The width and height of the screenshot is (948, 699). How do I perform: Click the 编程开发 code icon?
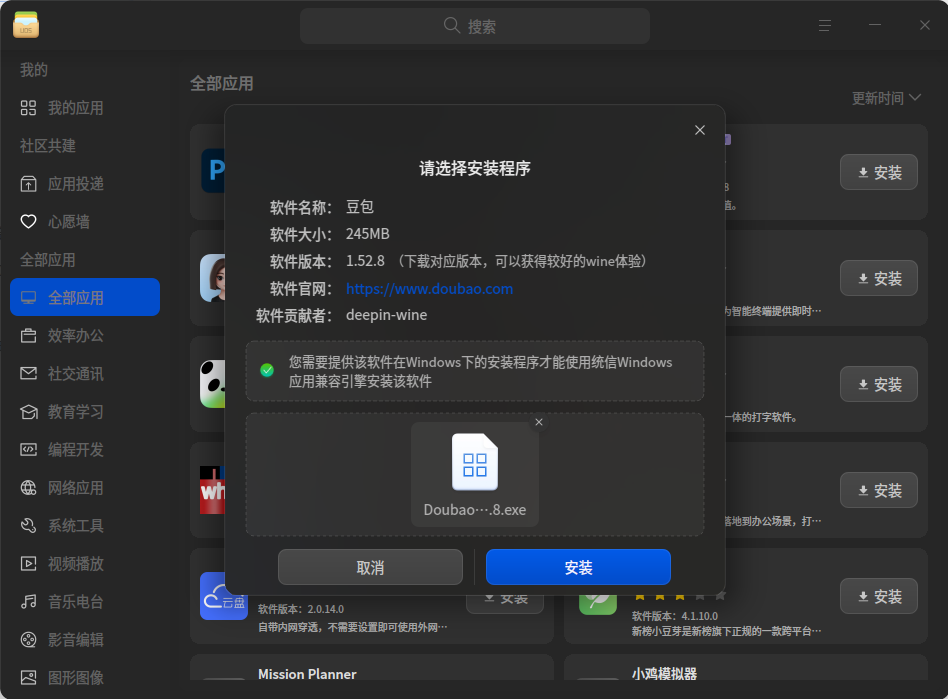[28, 450]
